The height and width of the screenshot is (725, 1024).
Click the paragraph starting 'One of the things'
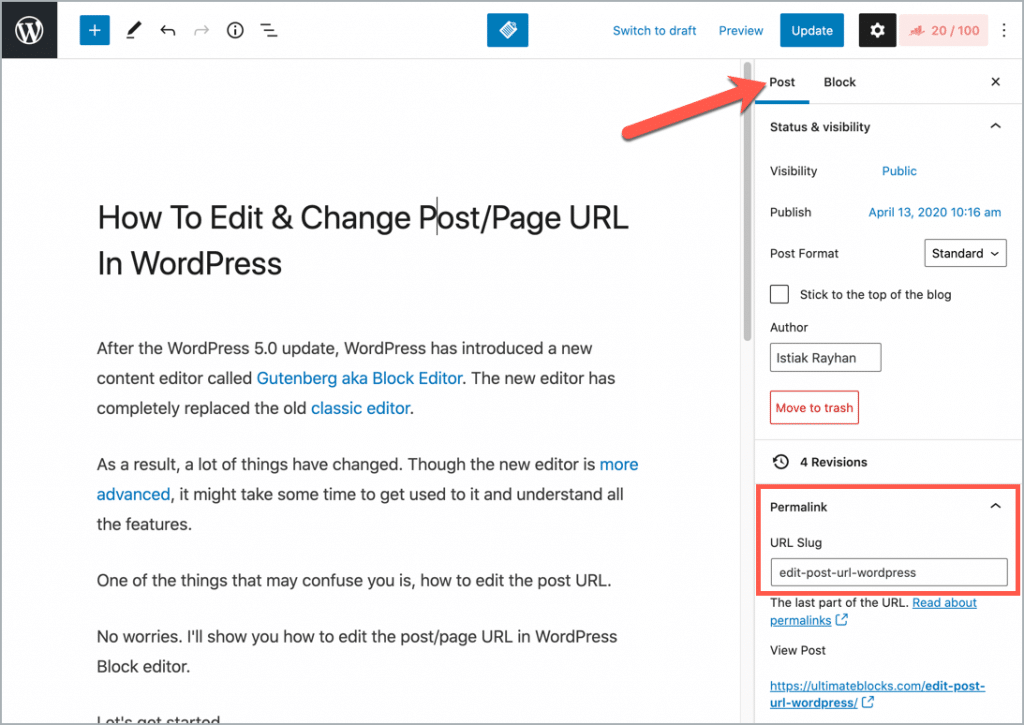click(354, 581)
